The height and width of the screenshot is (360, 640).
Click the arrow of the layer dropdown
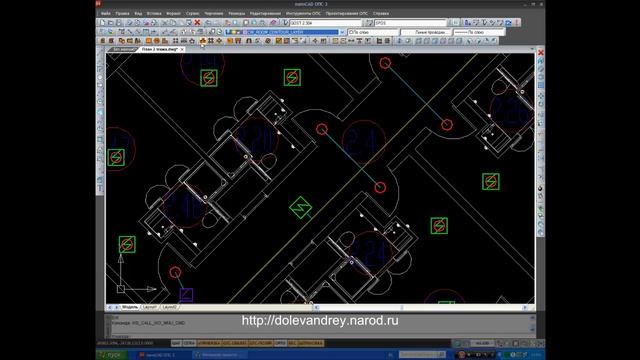click(x=342, y=32)
